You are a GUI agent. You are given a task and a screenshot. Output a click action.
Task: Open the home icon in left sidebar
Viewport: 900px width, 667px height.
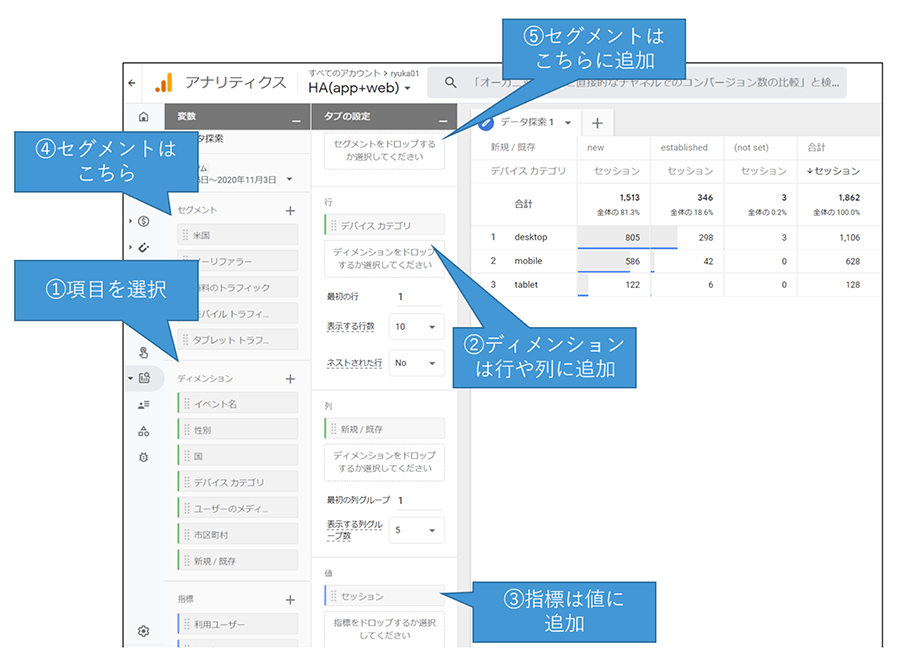tap(143, 117)
